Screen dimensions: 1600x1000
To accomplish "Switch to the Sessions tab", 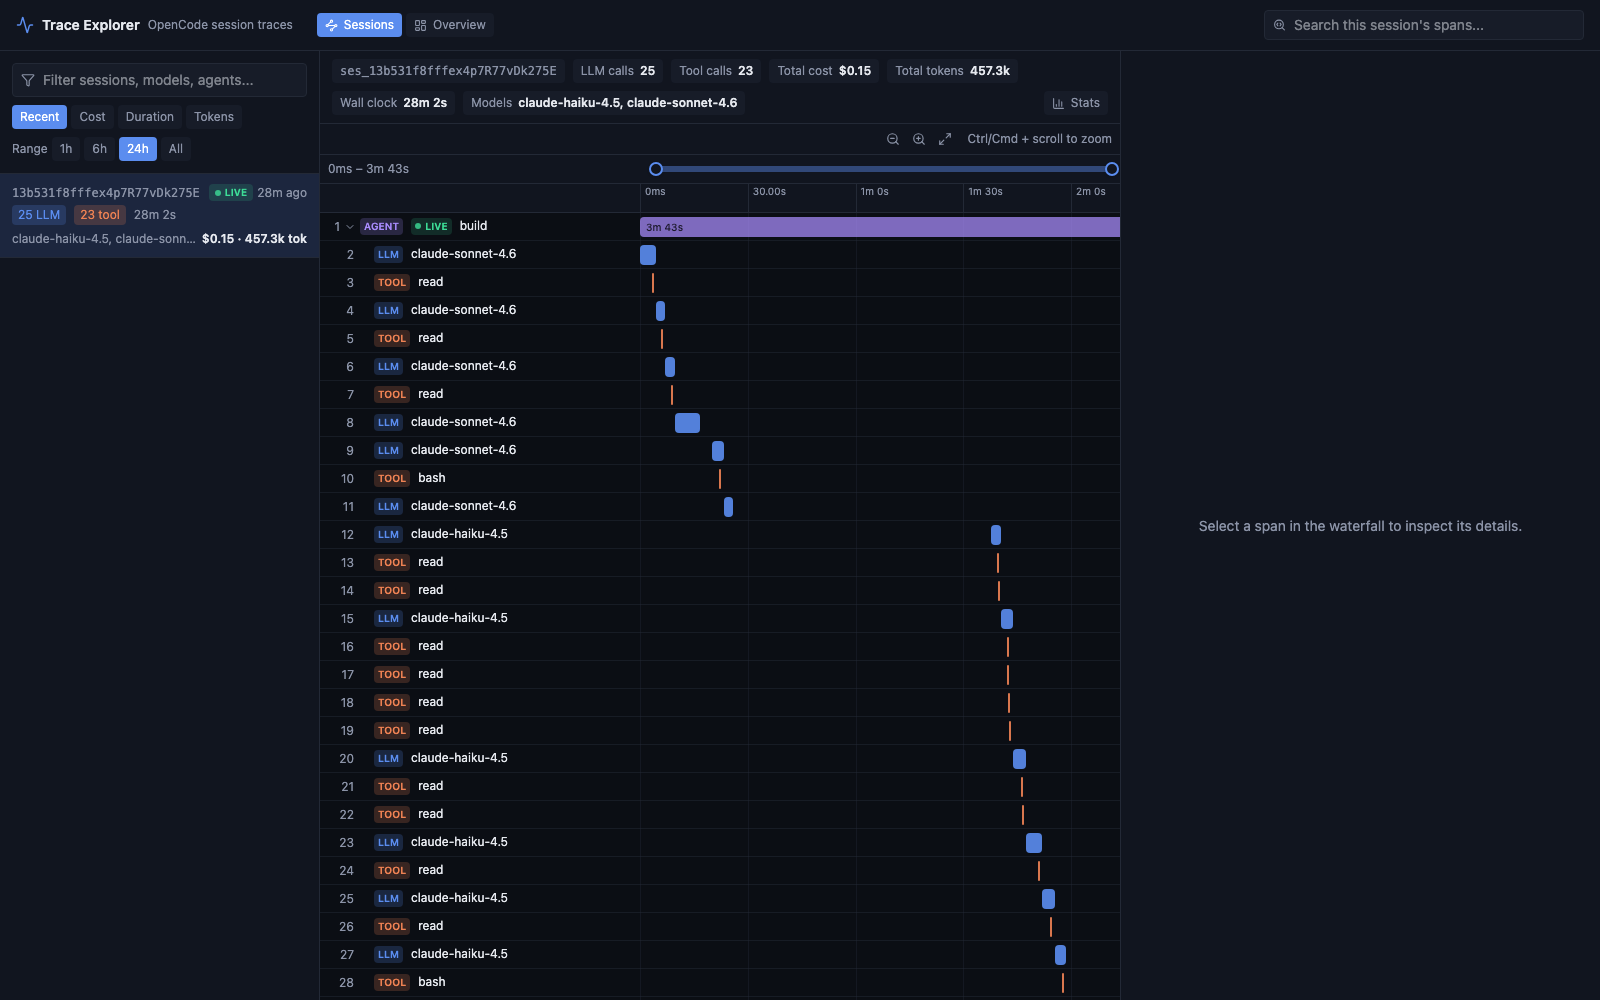I will [359, 25].
